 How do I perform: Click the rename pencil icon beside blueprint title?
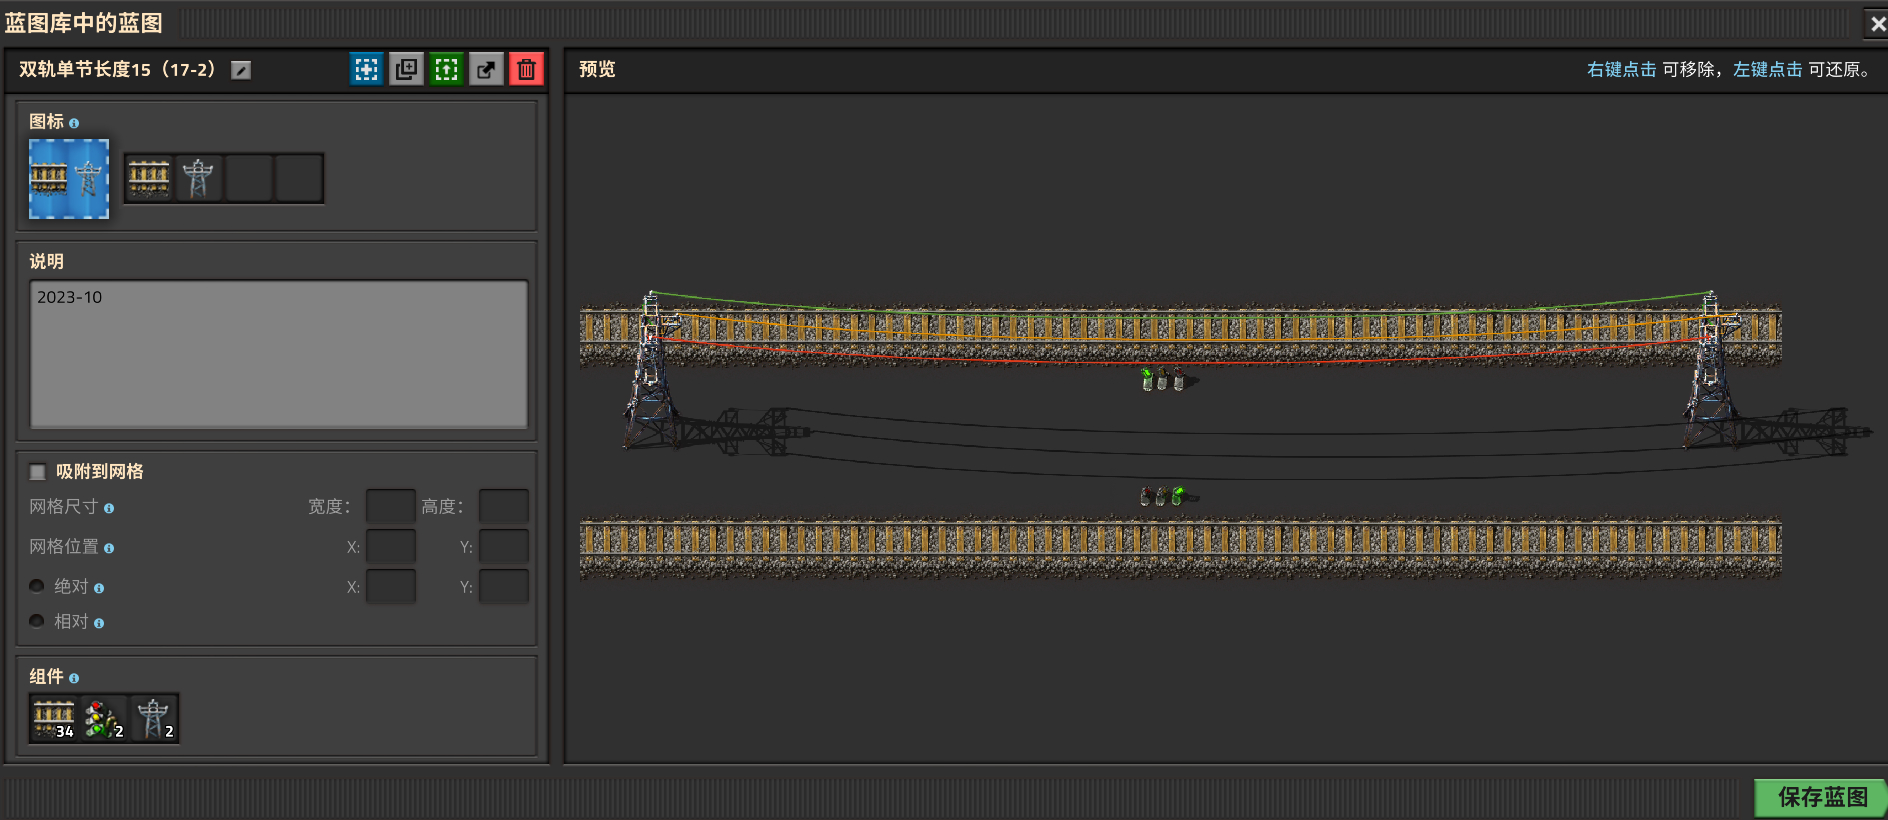coord(241,70)
